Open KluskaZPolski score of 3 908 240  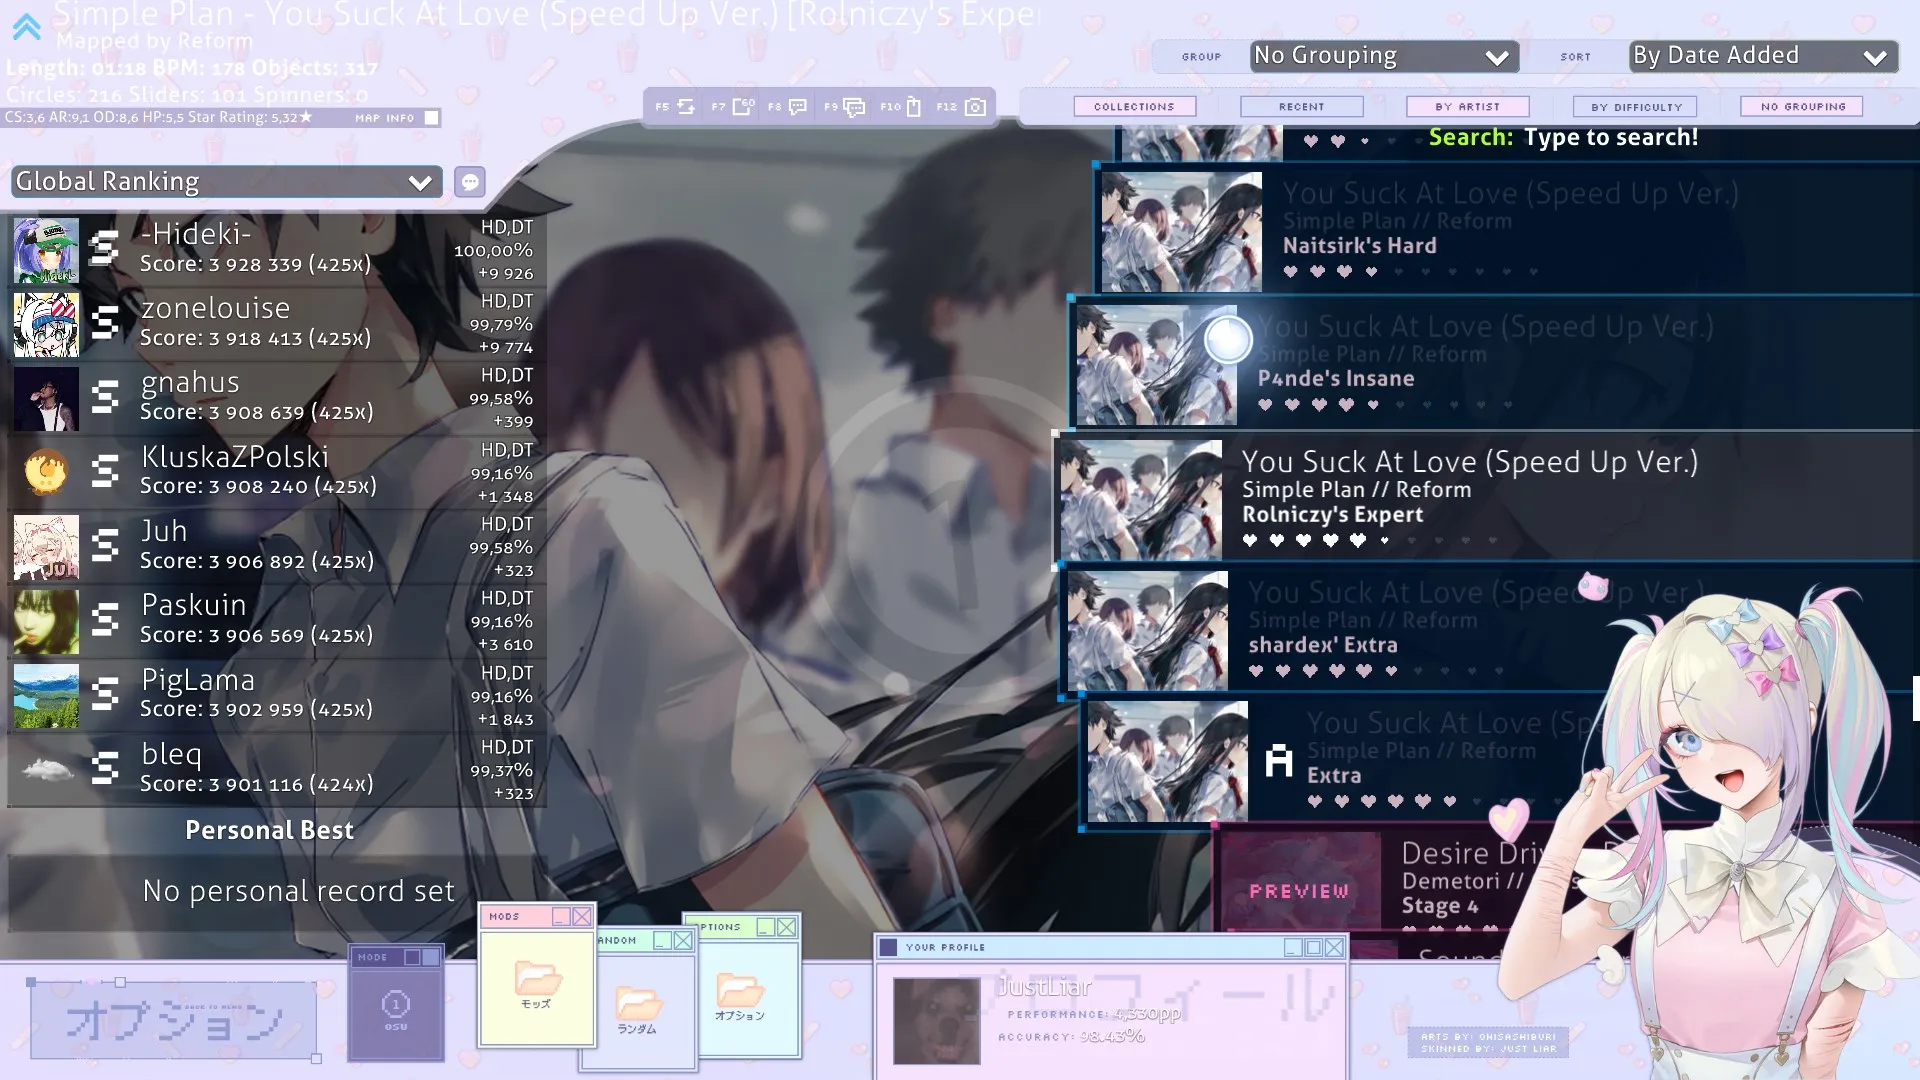click(x=277, y=472)
